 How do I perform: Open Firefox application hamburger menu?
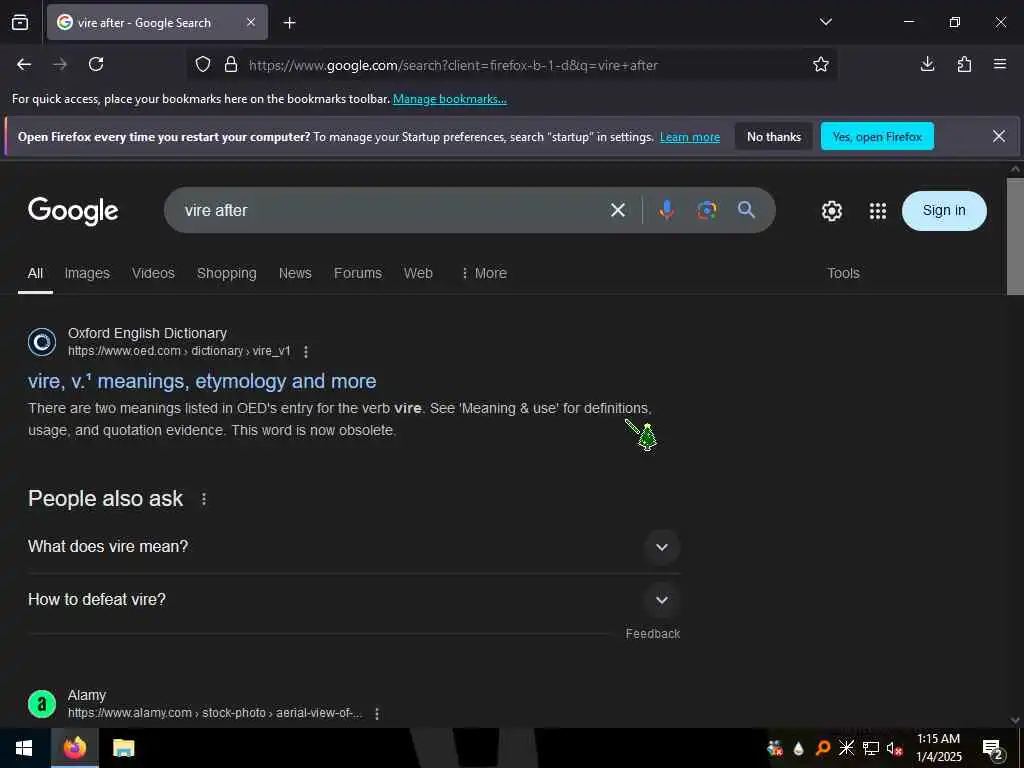click(x=1000, y=64)
